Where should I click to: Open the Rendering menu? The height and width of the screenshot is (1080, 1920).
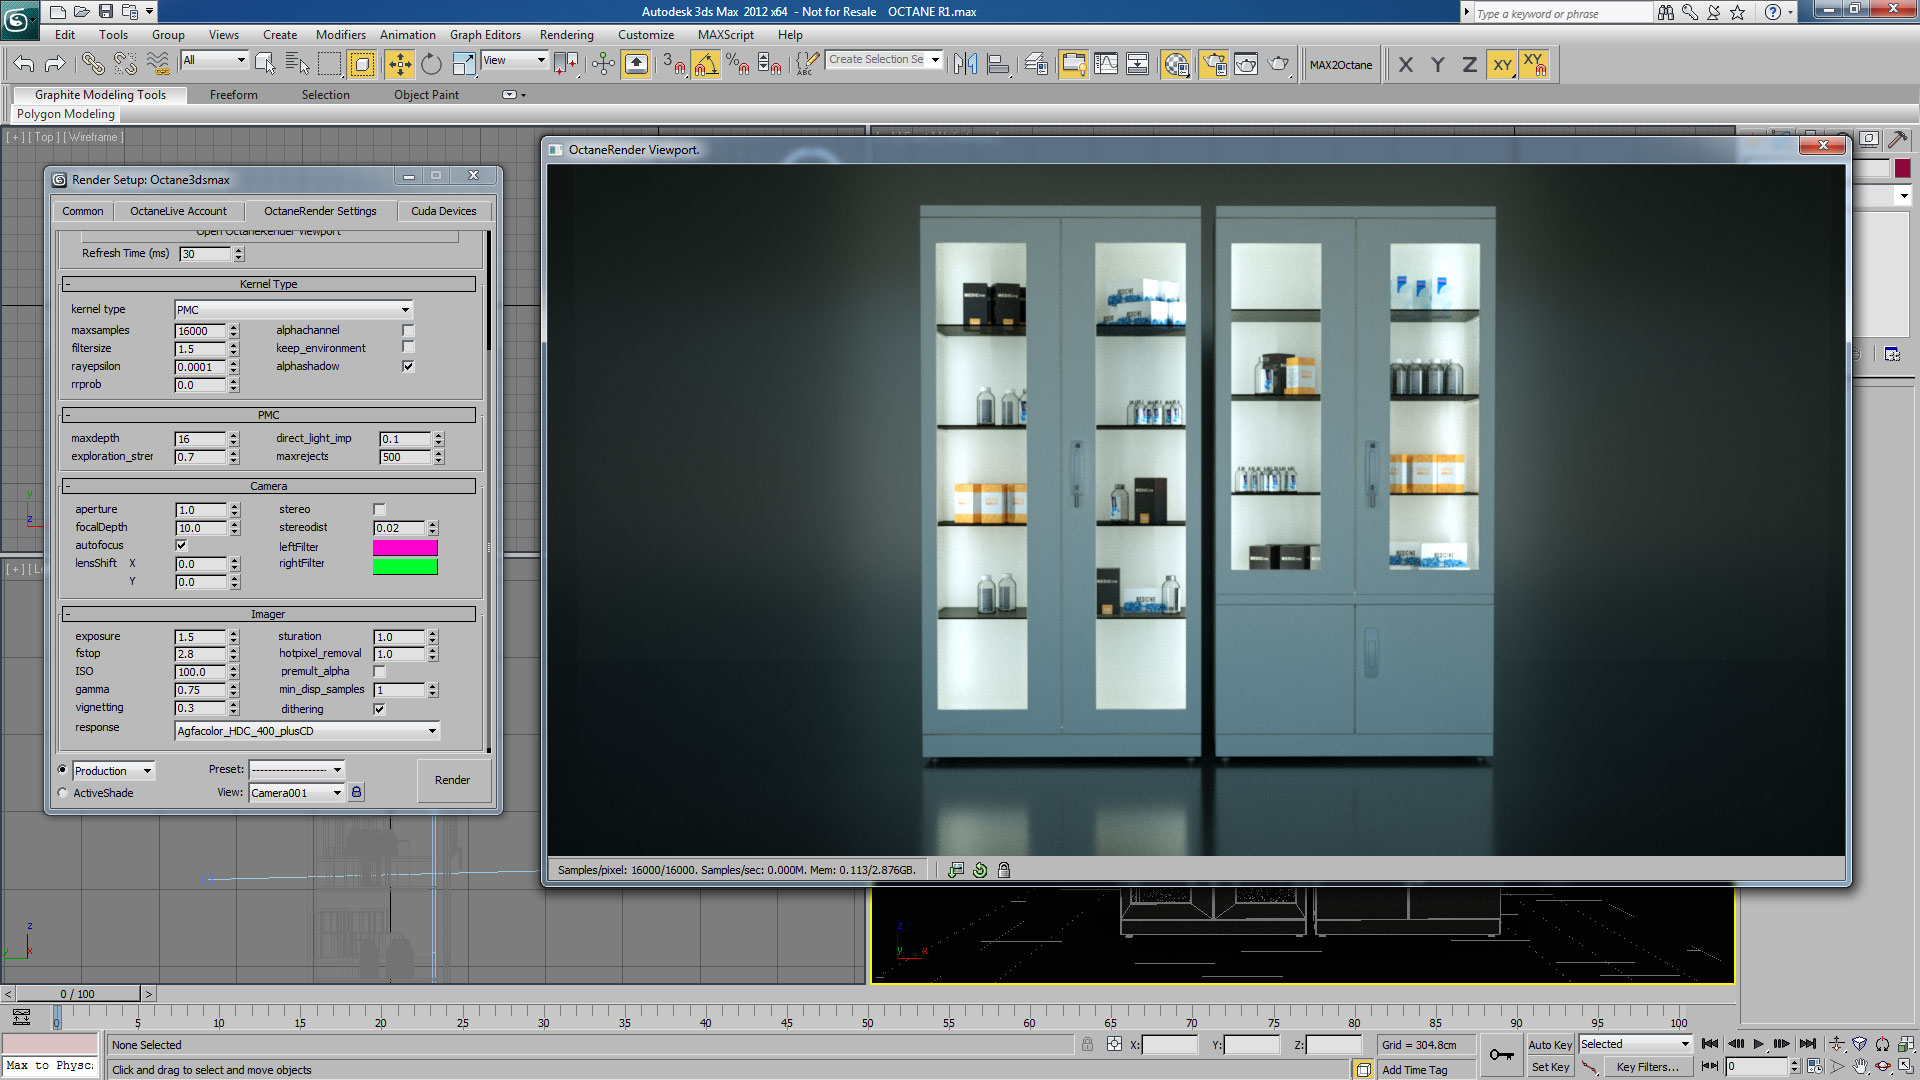click(x=566, y=35)
